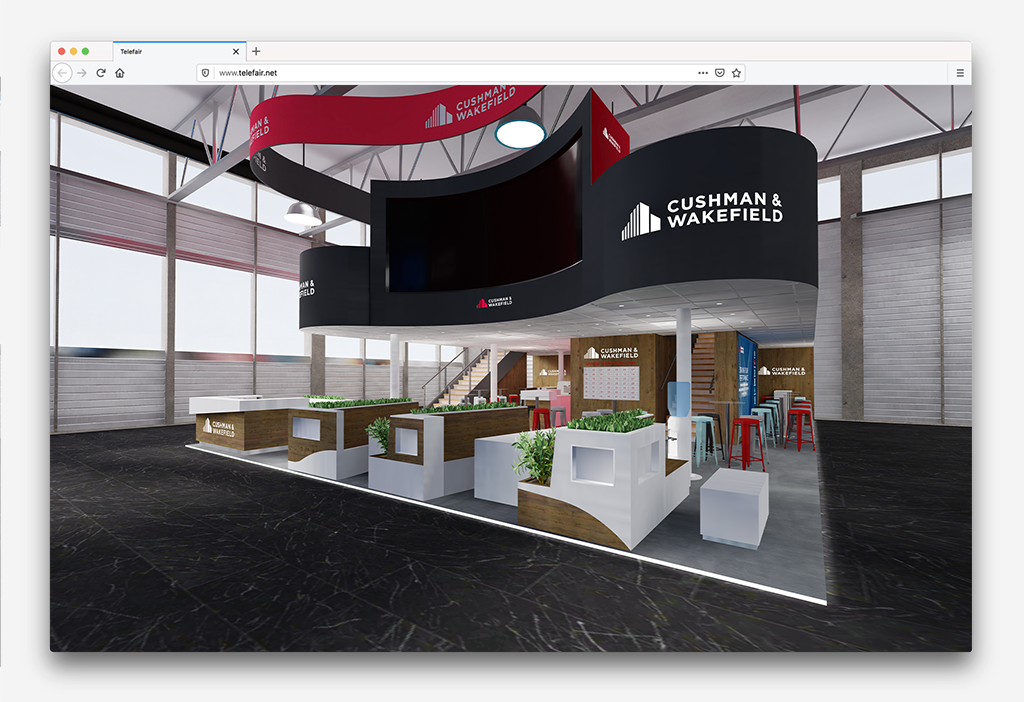Click the wooden reception desk logo

pyautogui.click(x=219, y=428)
